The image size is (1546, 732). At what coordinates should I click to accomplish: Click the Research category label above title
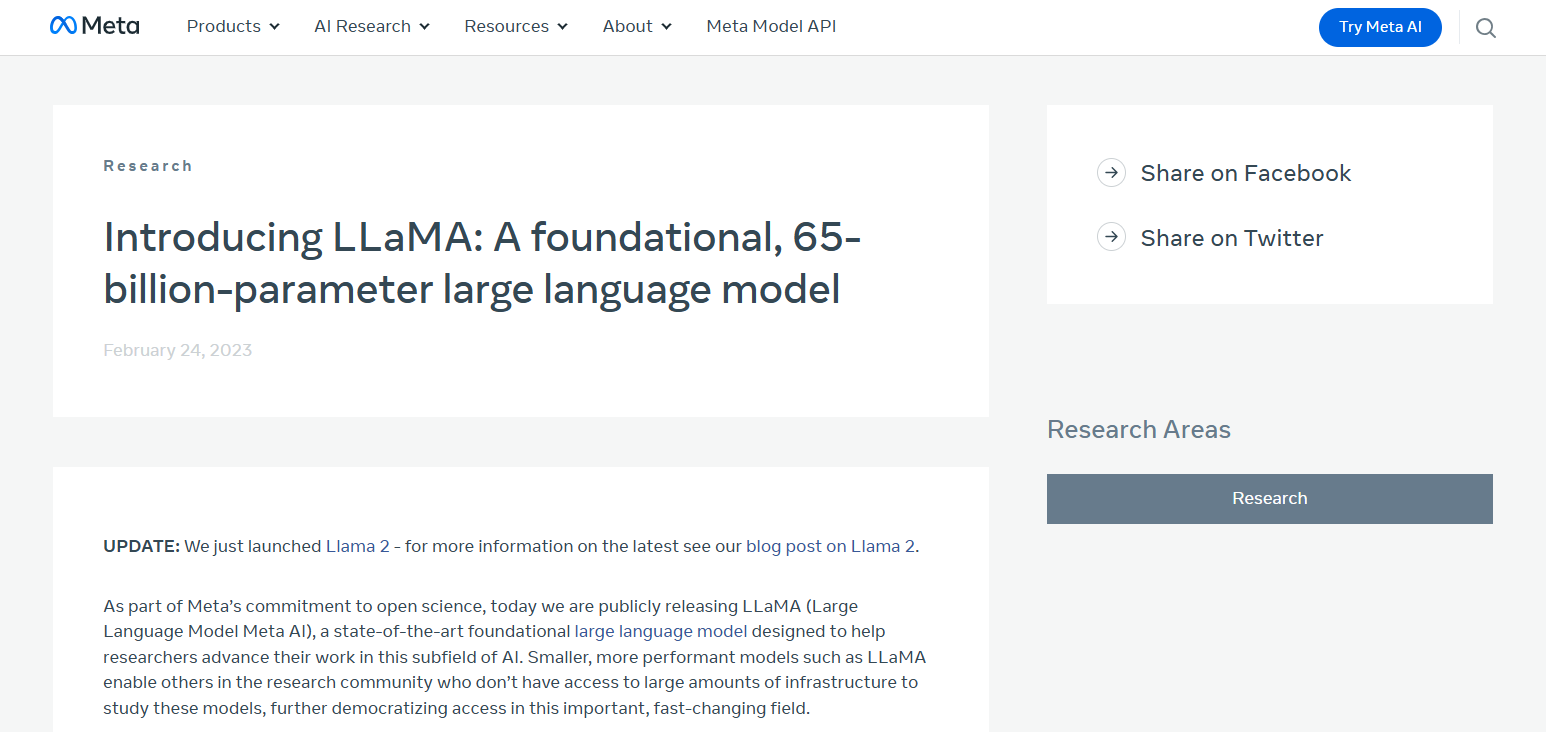coord(148,166)
